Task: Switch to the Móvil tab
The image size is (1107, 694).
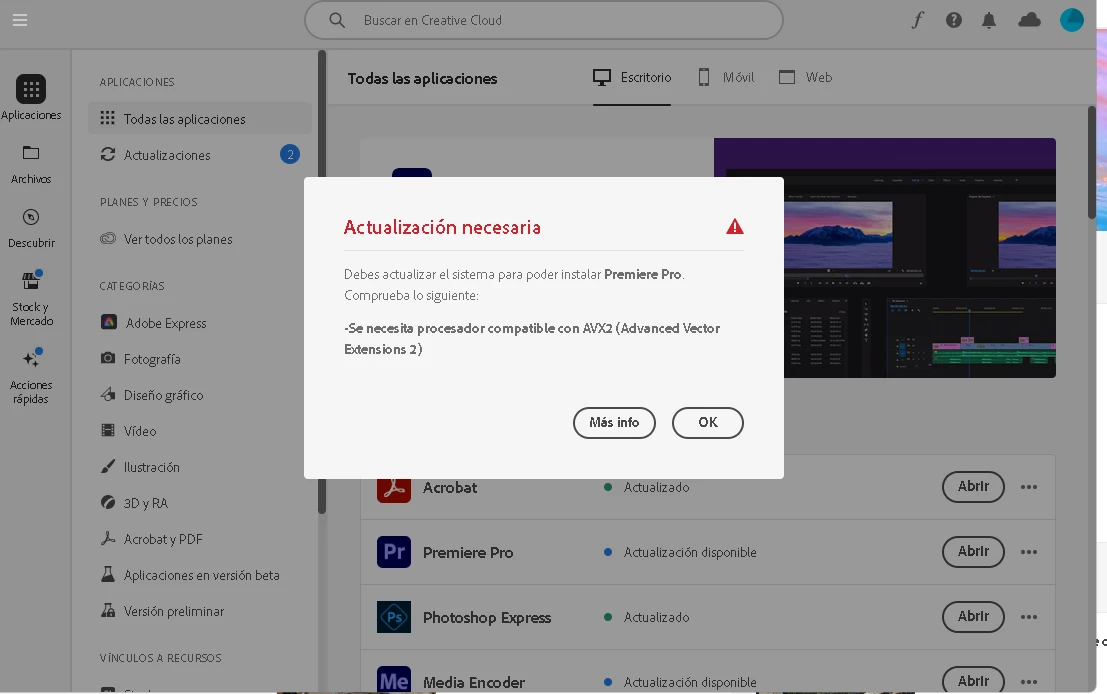Action: pos(726,78)
